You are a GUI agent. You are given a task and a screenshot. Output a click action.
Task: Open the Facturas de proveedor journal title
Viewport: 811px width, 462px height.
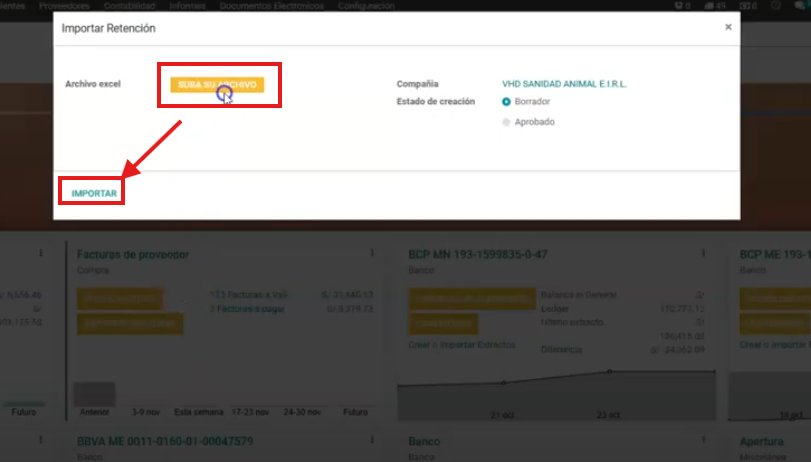(x=133, y=255)
